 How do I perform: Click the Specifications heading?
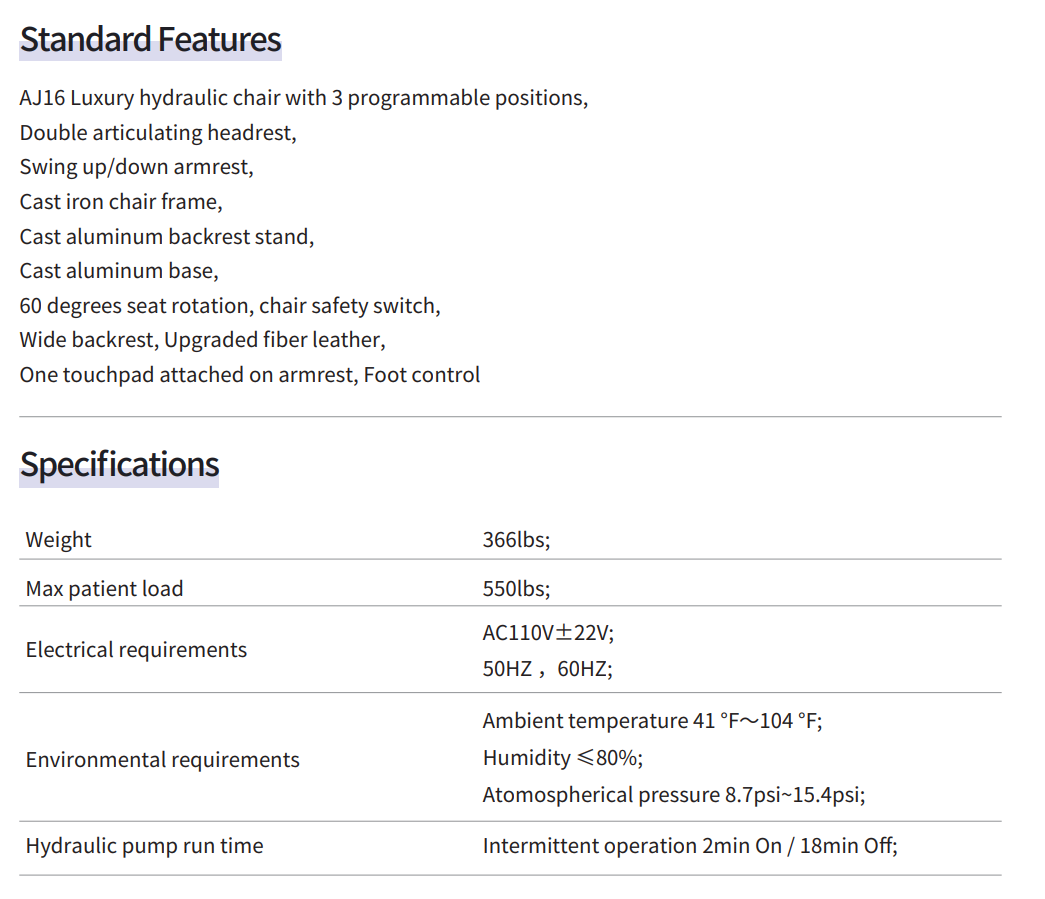[119, 465]
